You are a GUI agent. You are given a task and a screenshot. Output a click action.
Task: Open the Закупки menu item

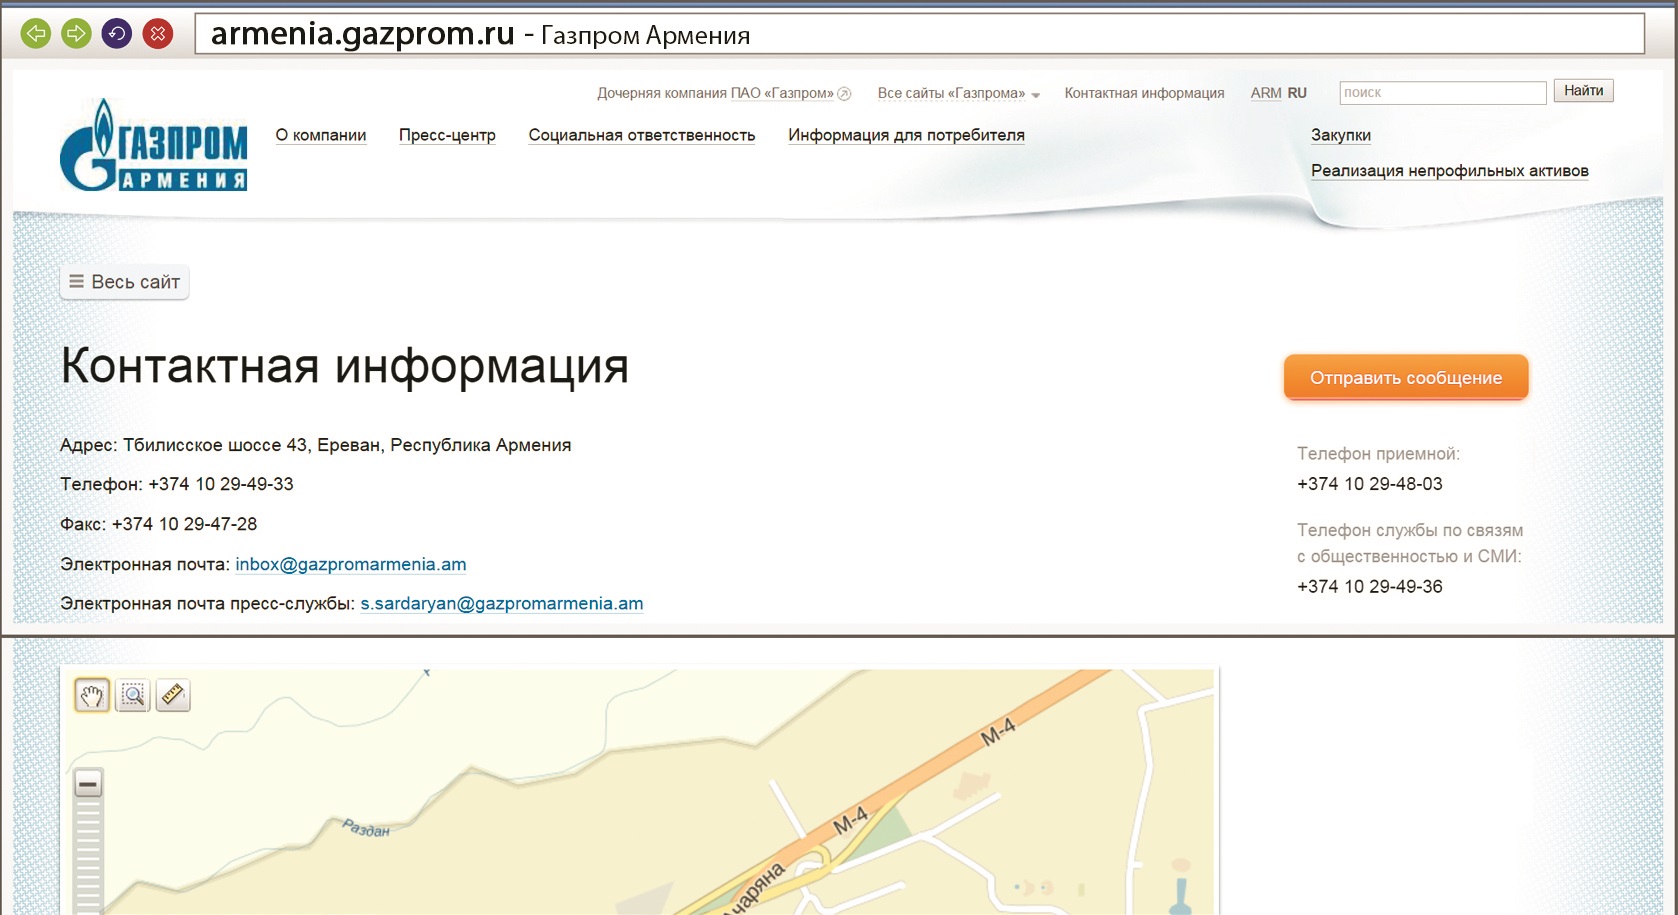(1341, 135)
